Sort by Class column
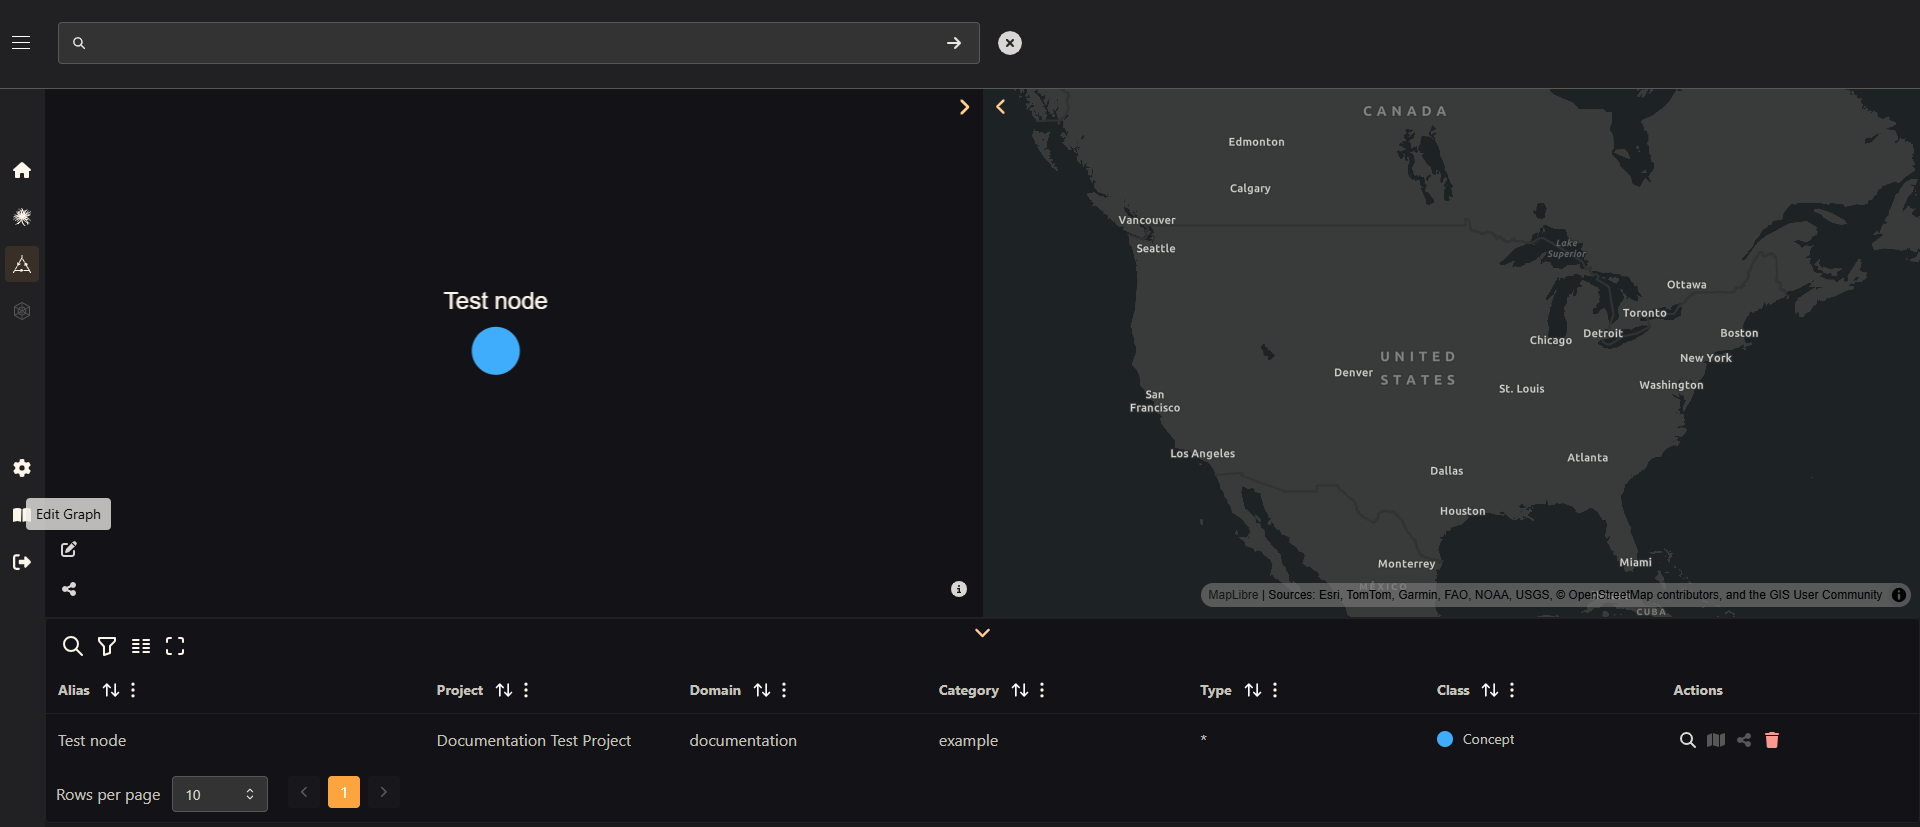Viewport: 1920px width, 827px height. (1490, 690)
